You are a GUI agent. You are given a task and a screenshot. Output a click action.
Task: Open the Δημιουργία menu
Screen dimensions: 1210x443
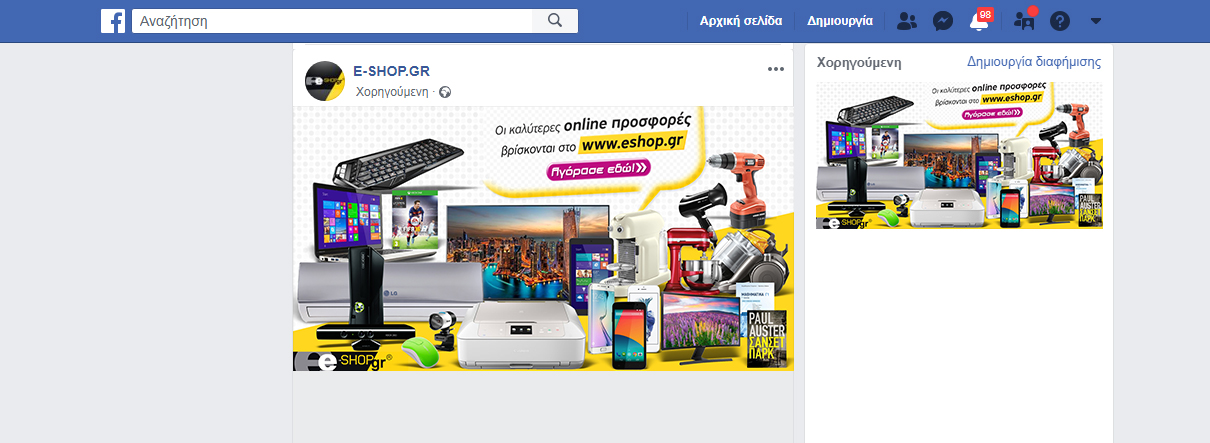(840, 21)
